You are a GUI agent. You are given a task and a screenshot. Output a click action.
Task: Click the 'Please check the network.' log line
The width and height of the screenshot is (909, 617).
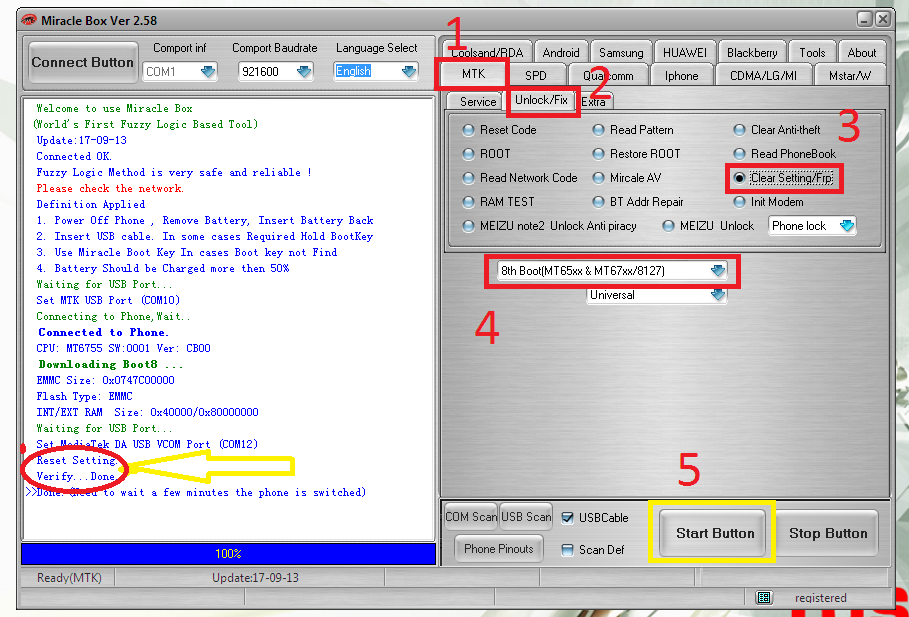[x=110, y=188]
